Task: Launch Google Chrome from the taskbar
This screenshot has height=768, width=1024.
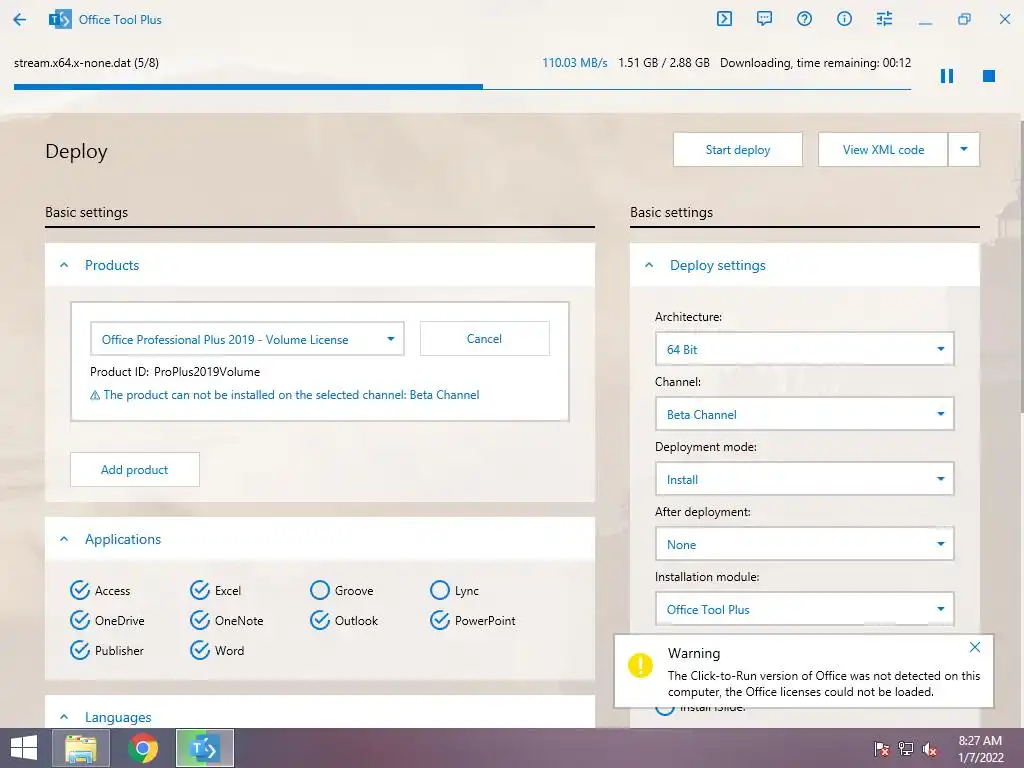Action: [x=143, y=748]
